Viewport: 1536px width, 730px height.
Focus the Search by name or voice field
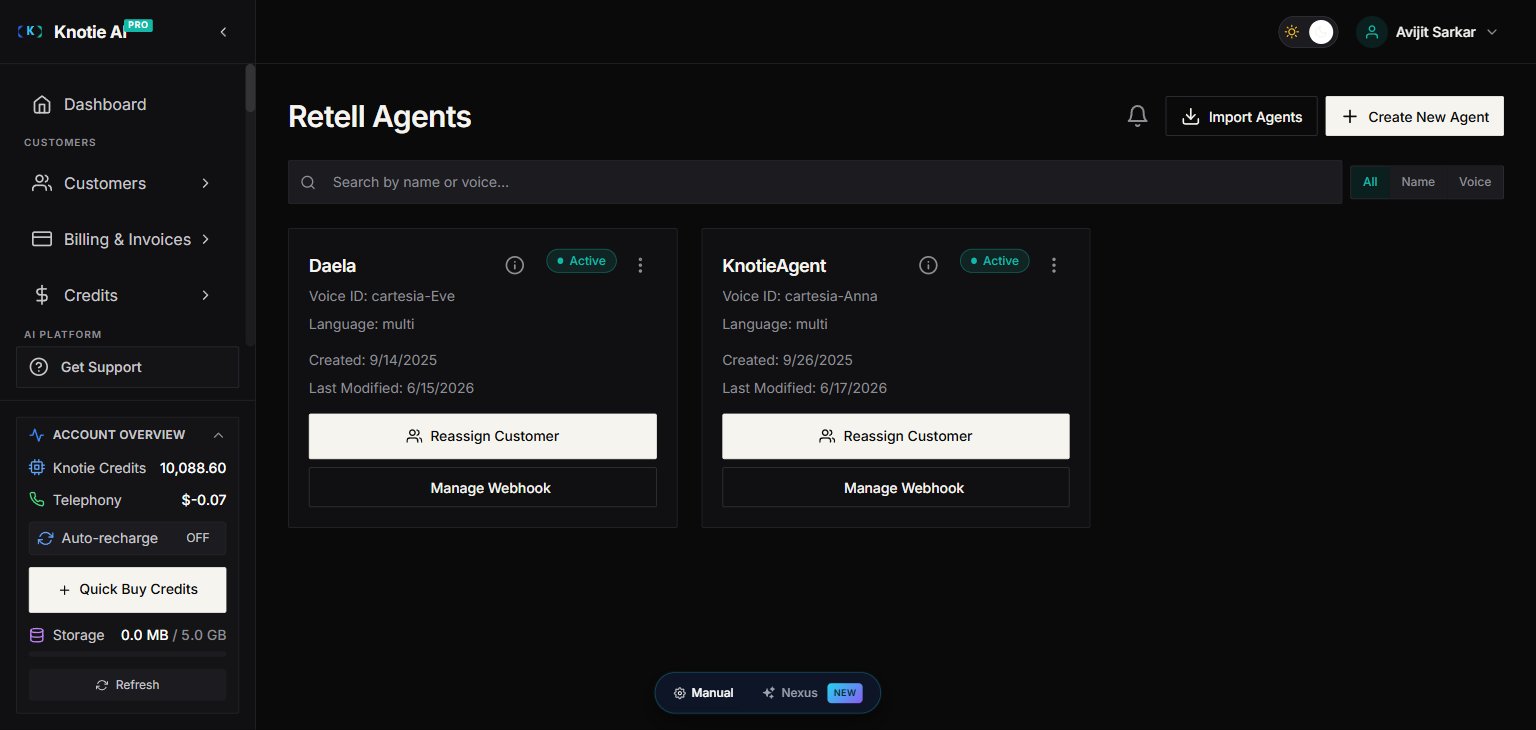(x=815, y=182)
